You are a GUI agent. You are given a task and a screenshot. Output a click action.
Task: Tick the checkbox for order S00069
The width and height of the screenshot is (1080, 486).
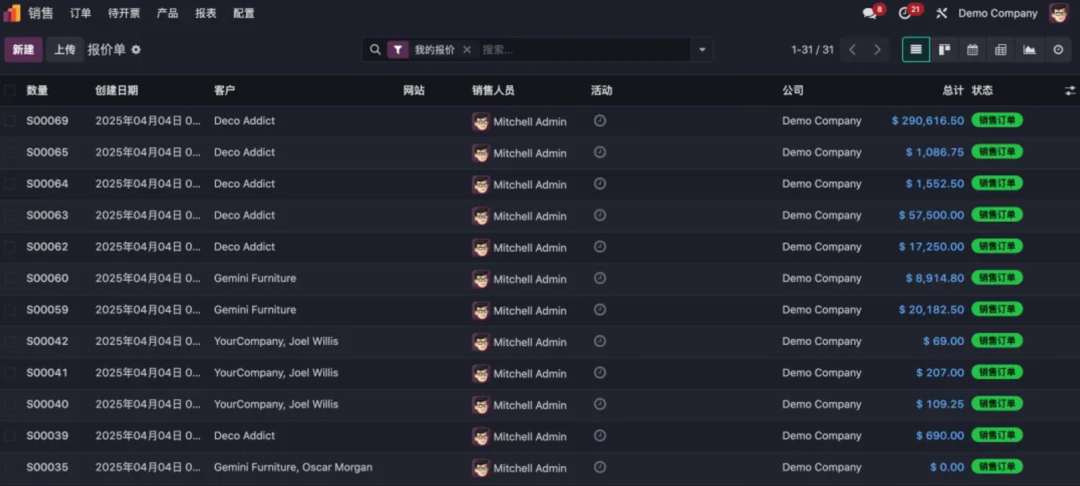pos(10,121)
